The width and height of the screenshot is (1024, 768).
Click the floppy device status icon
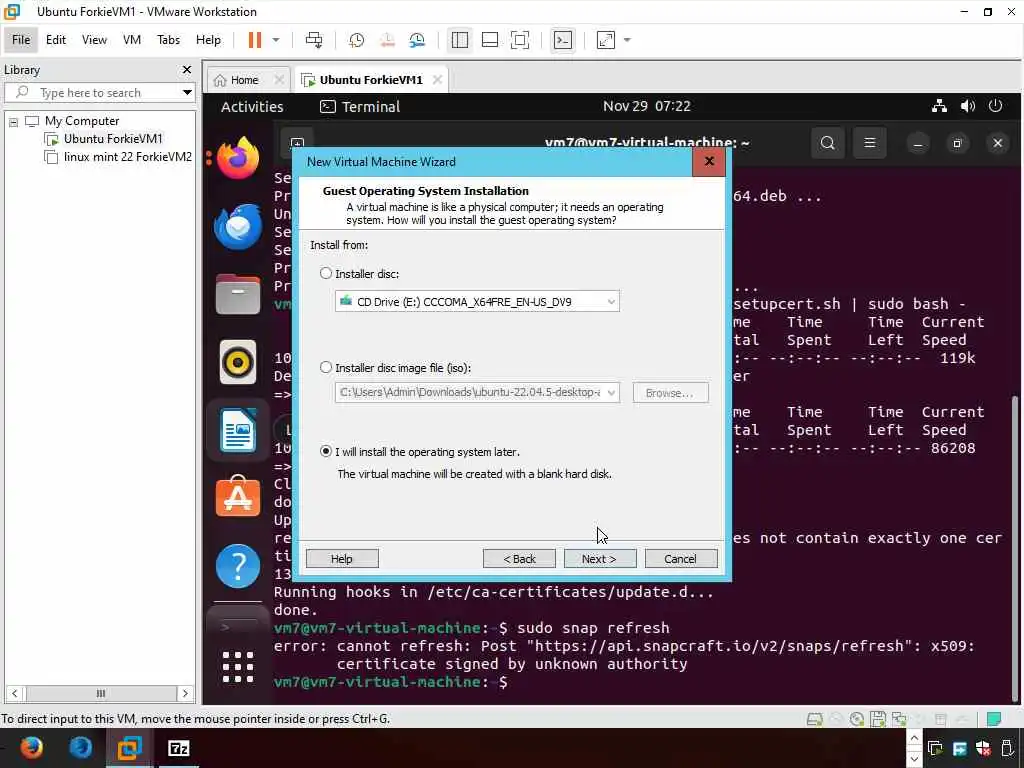(x=878, y=720)
